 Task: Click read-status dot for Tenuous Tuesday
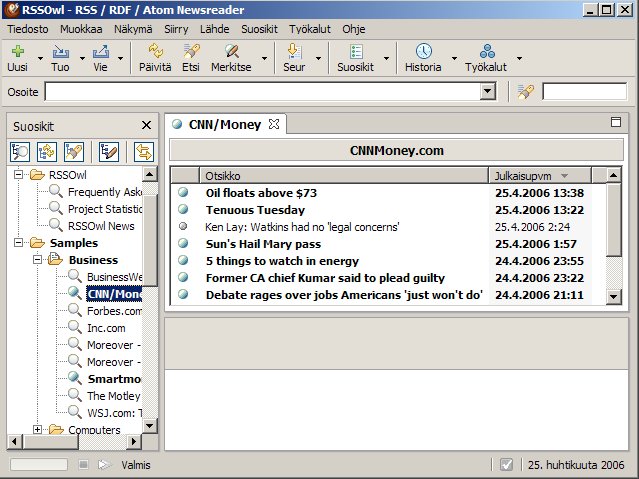coord(183,209)
